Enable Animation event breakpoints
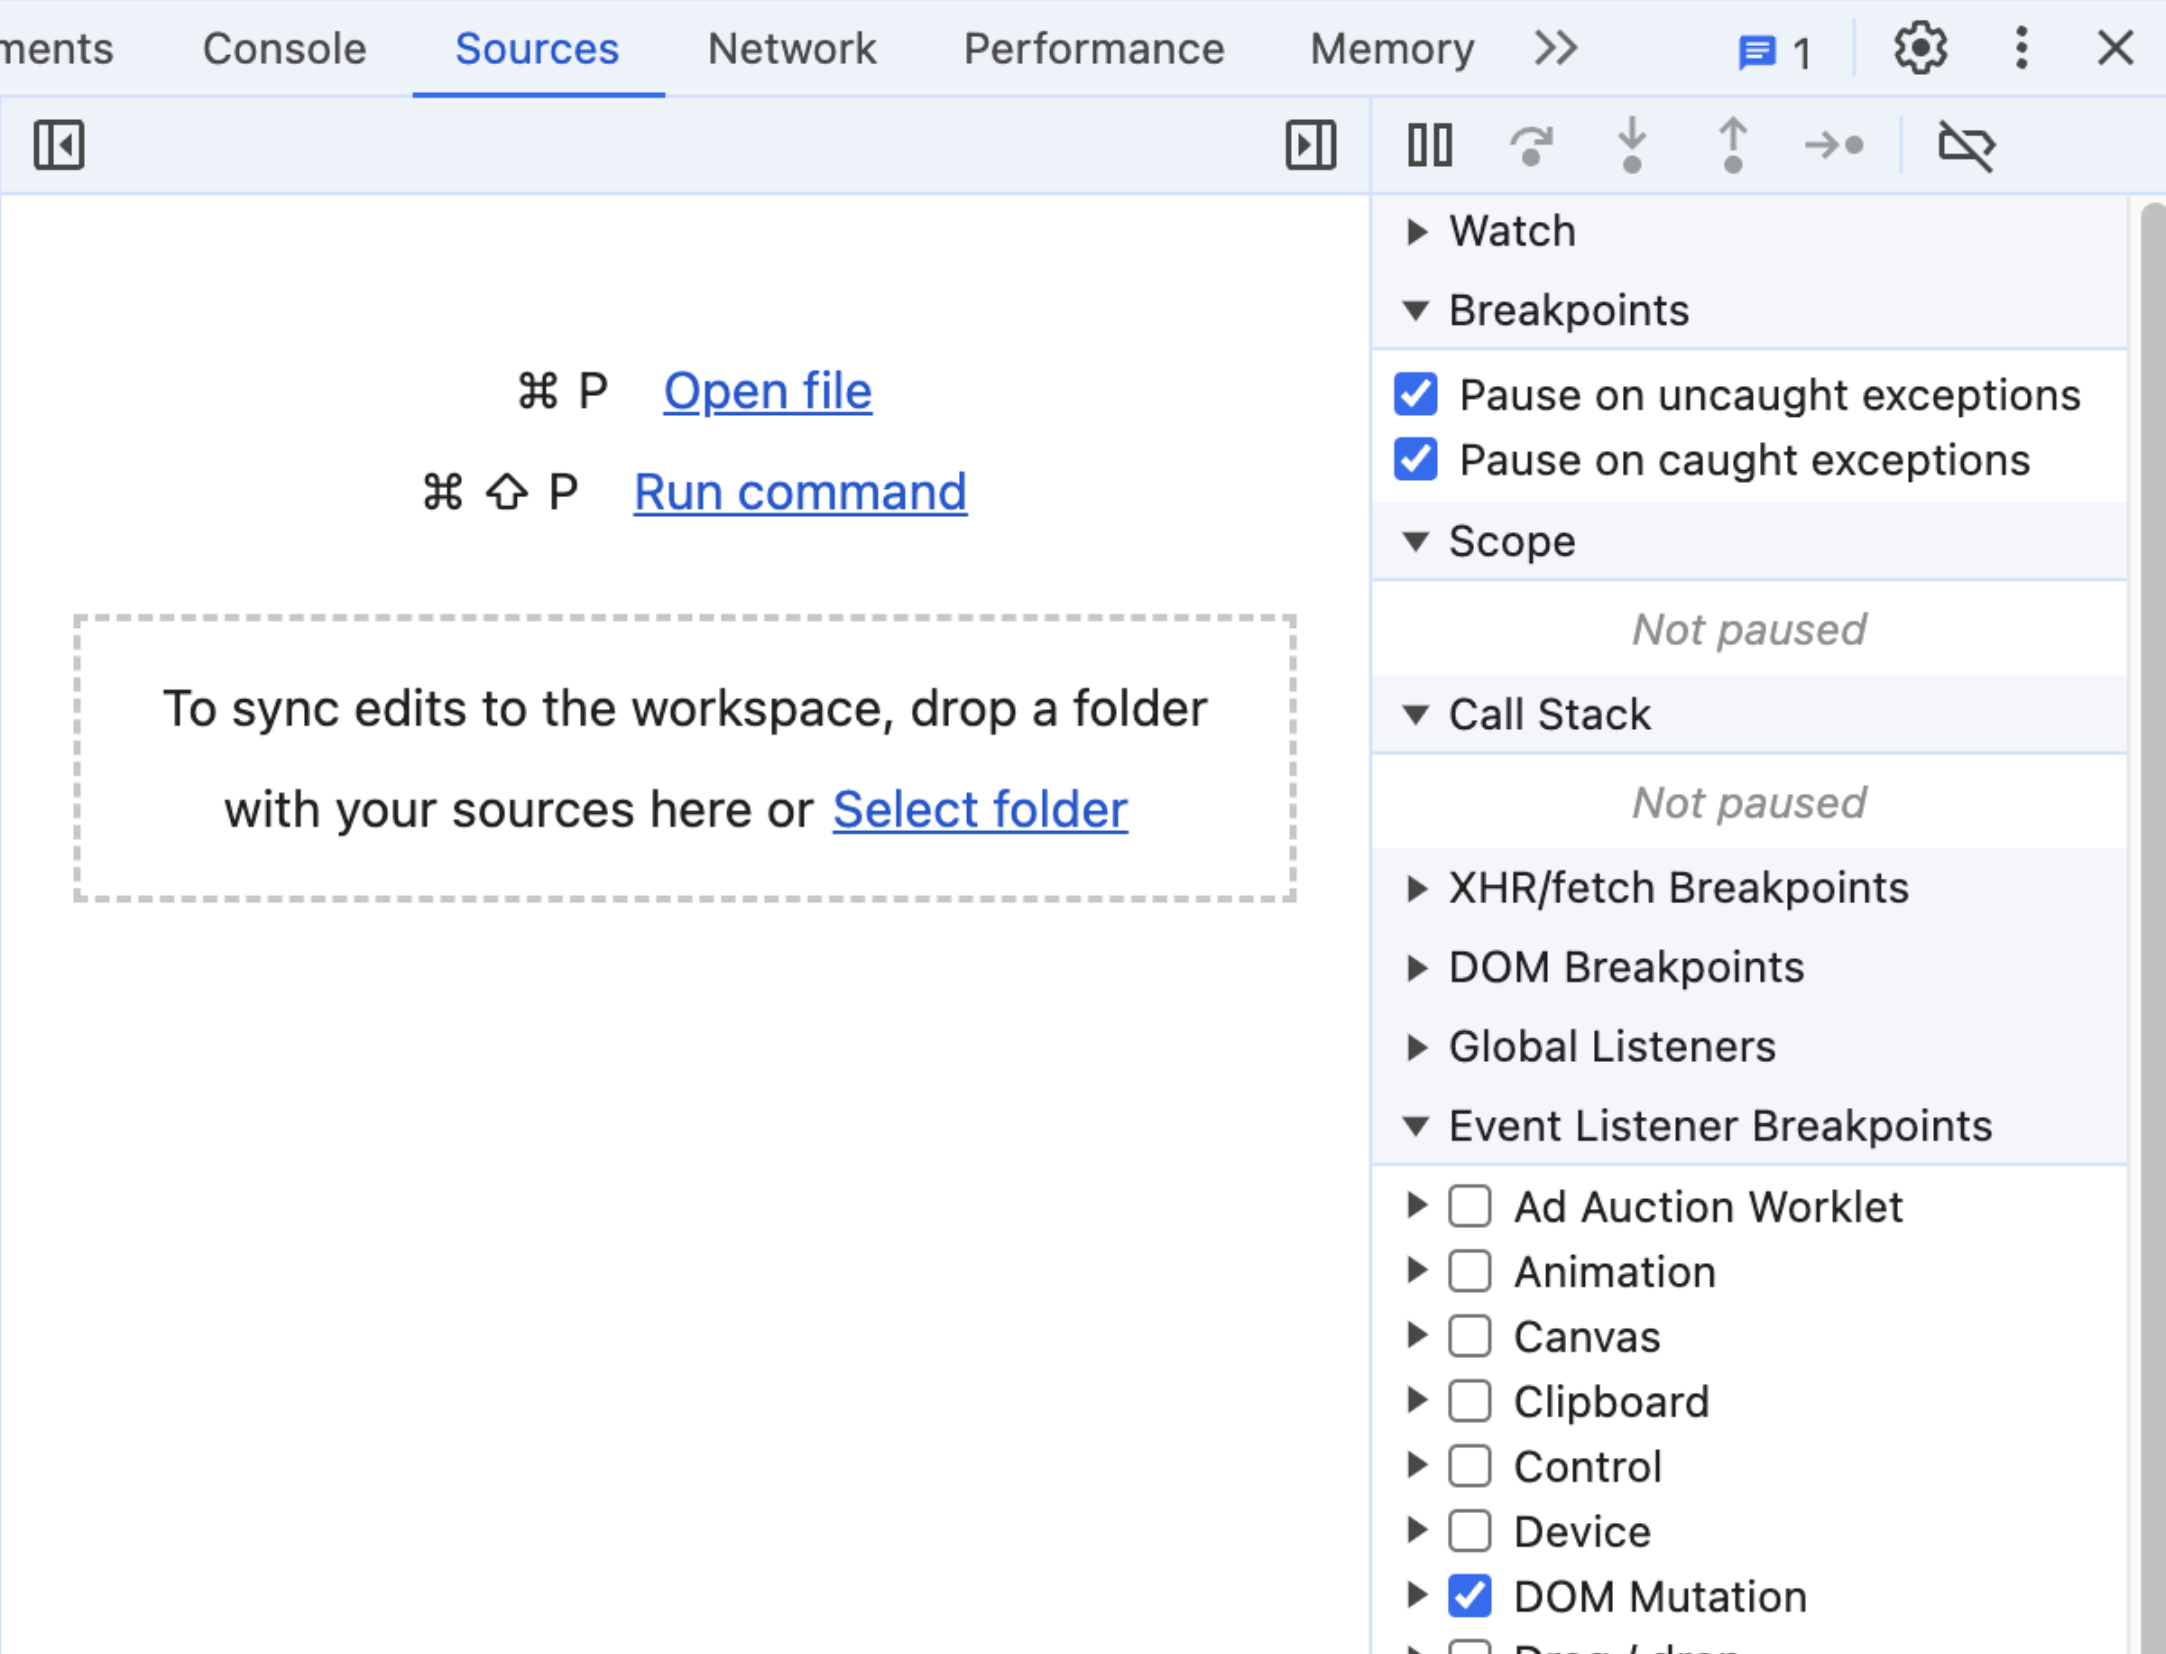 [1469, 1271]
